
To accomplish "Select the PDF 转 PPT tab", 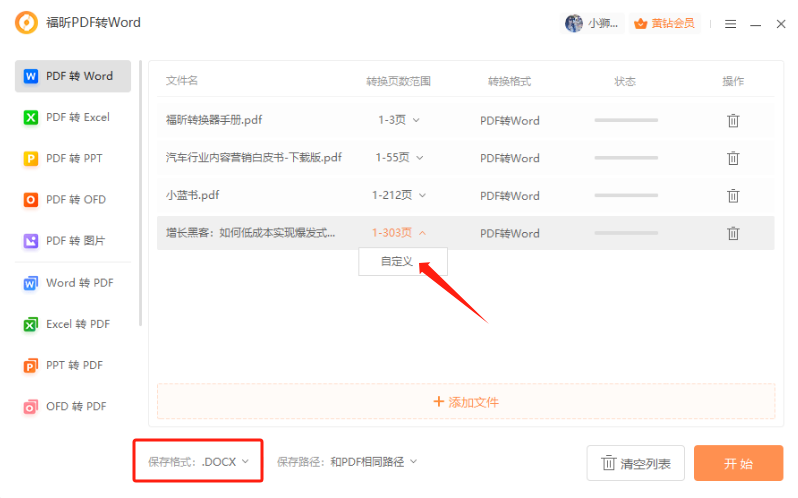I will [x=72, y=158].
